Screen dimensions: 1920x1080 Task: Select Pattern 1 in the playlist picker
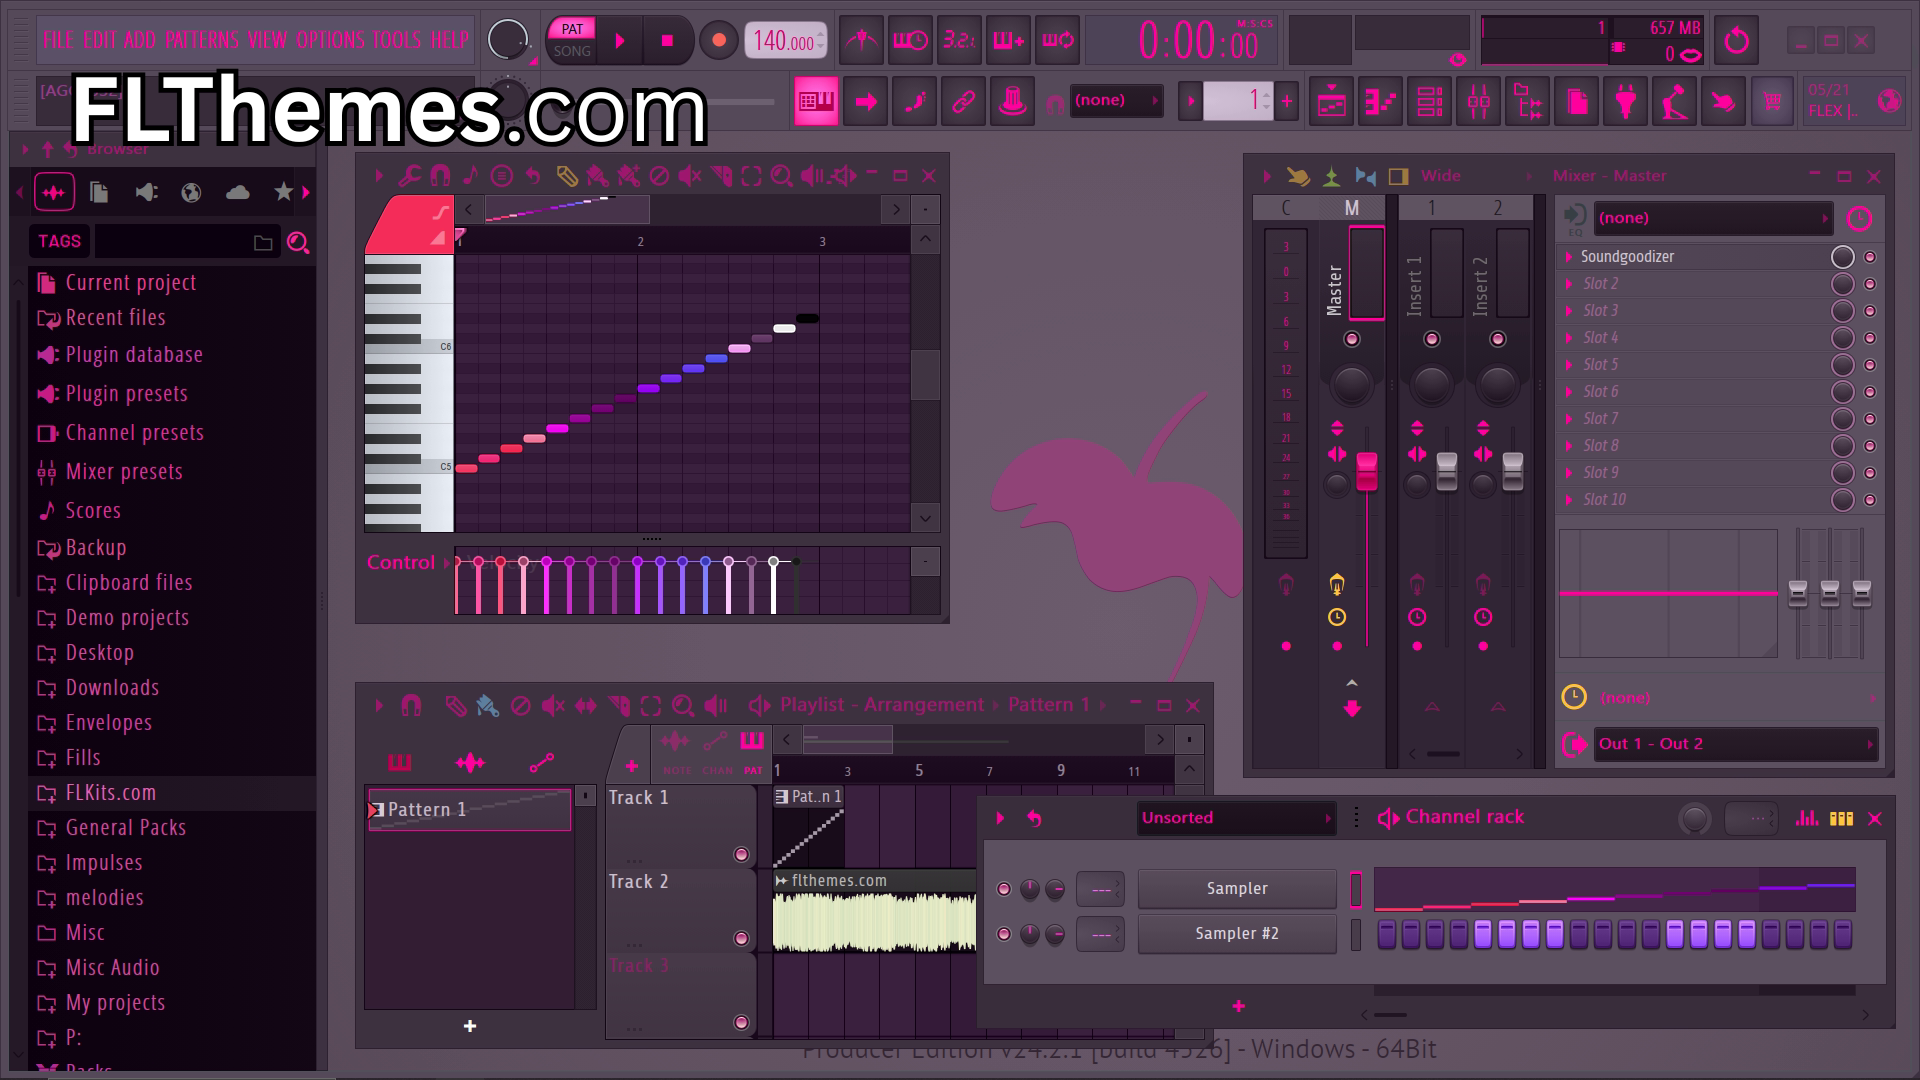click(470, 810)
